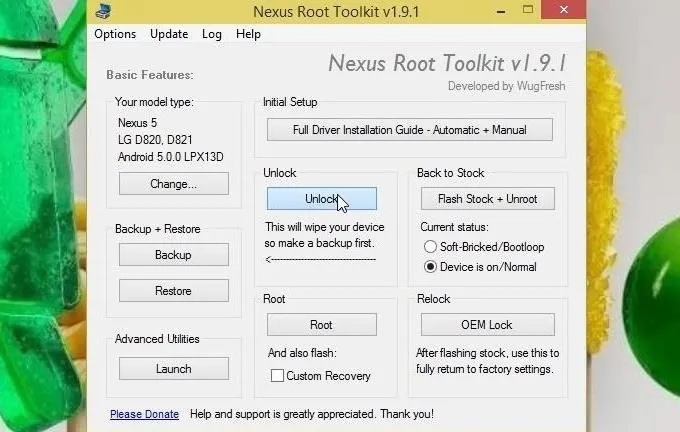Click the 'Current status:' label
This screenshot has height=432, width=680.
point(454,227)
